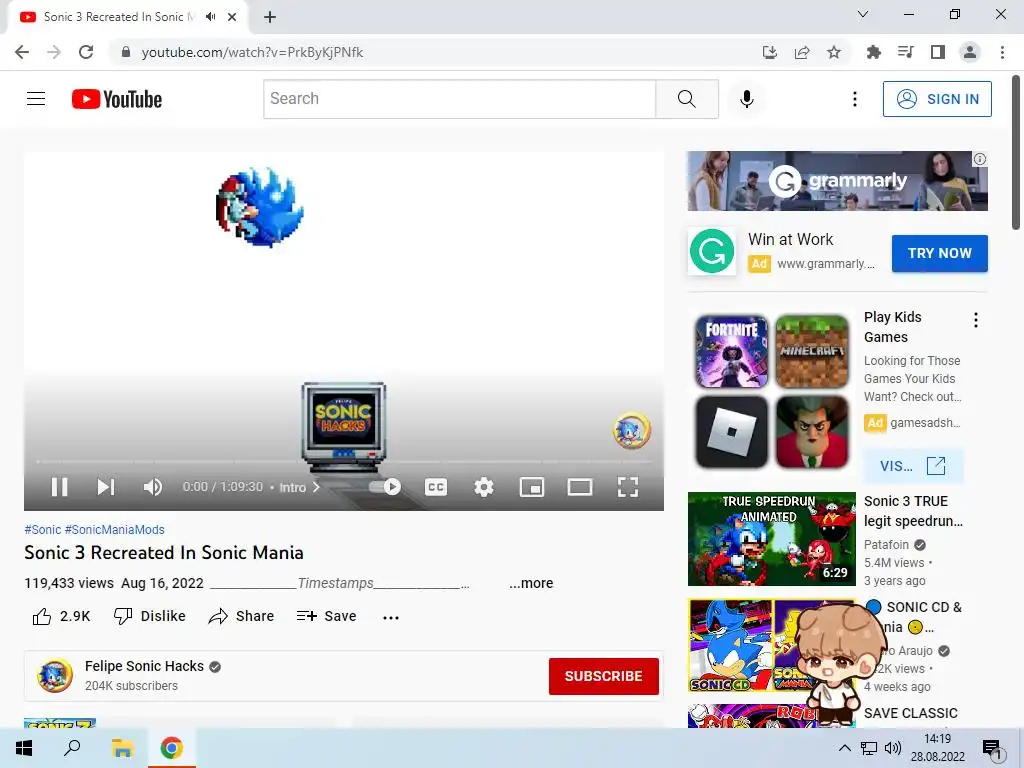Enable theater mode
The width and height of the screenshot is (1024, 768).
pyautogui.click(x=580, y=487)
